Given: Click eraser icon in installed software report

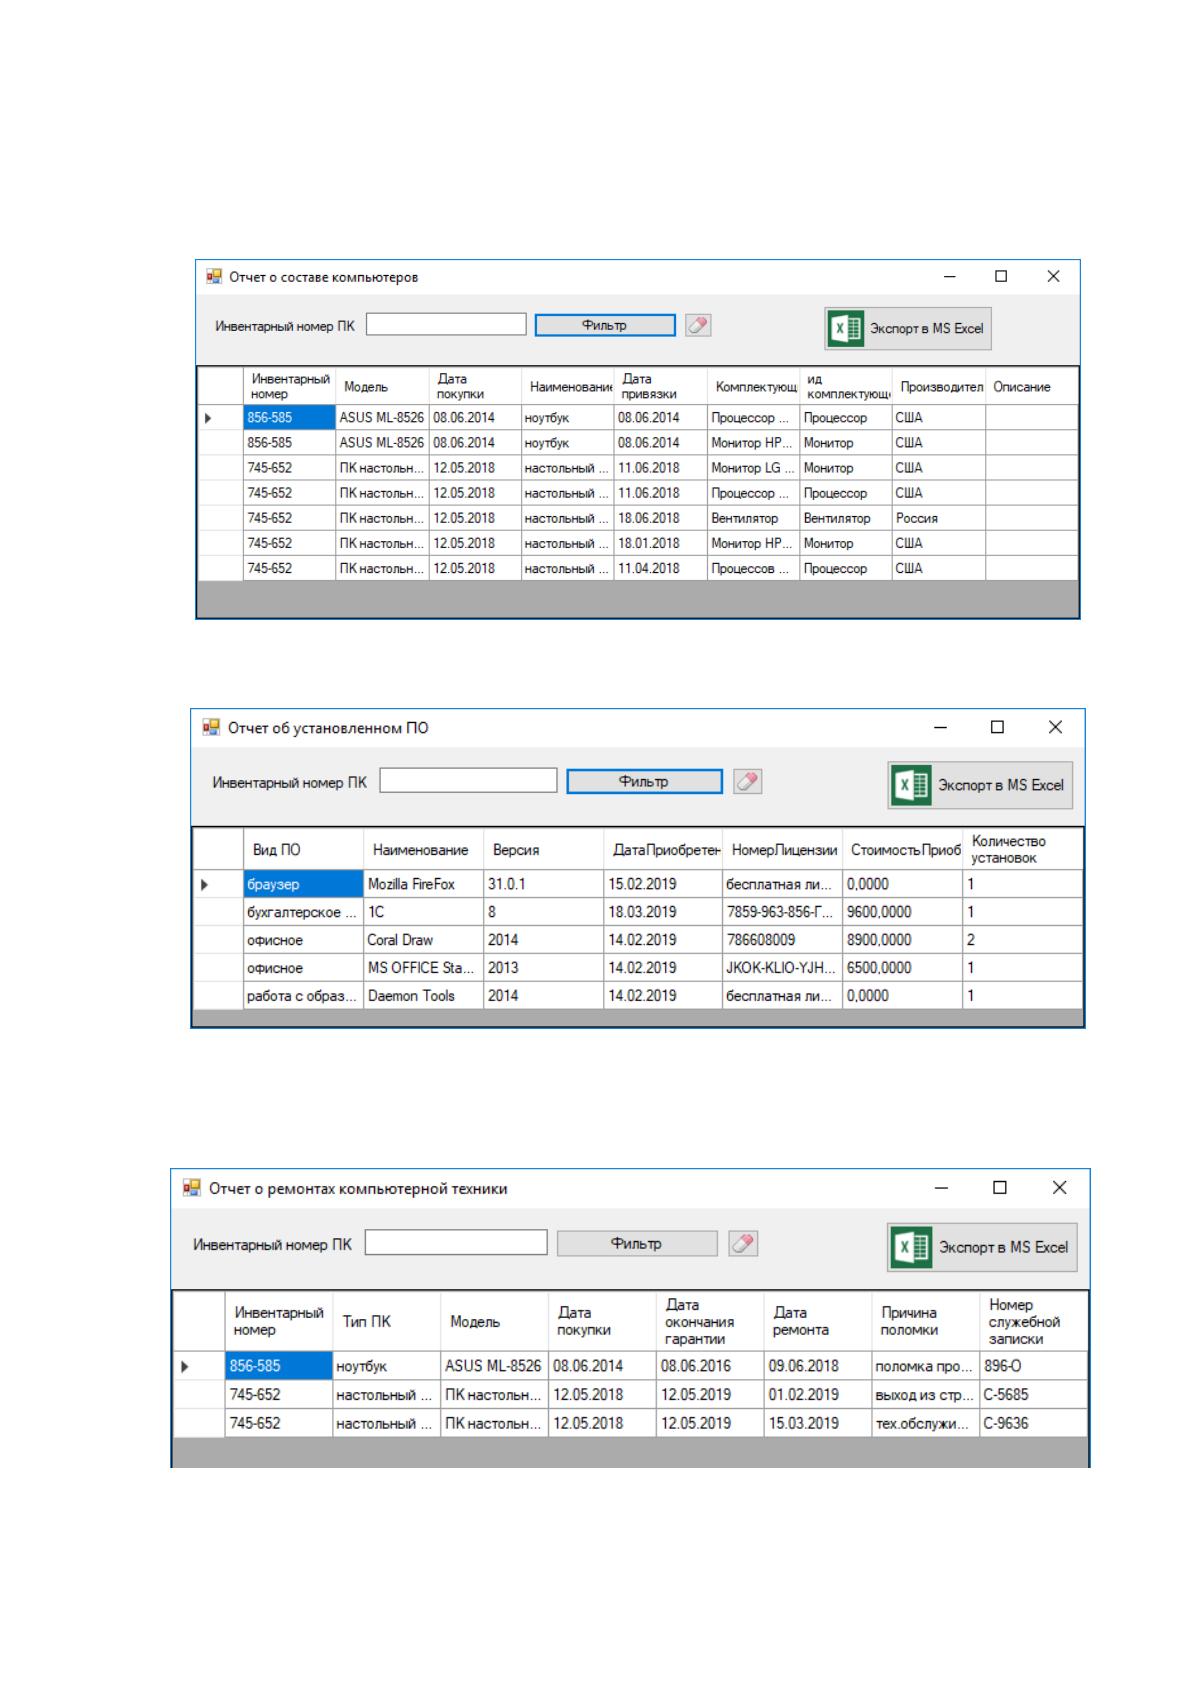Looking at the screenshot, I should pos(747,782).
